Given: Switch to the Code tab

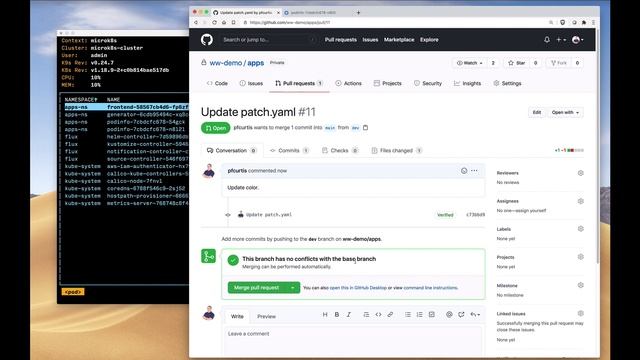Looking at the screenshot, I should (x=217, y=83).
